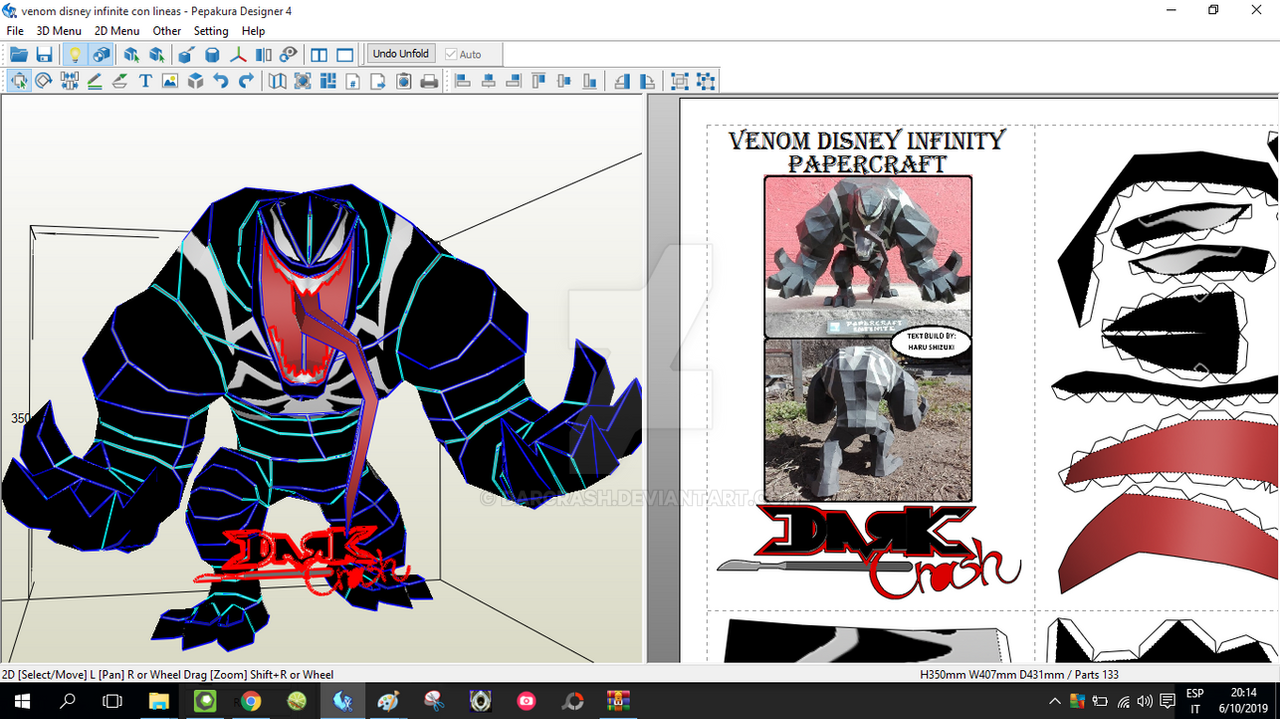1280x719 pixels.
Task: Open WinRAR from the taskbar
Action: (618, 701)
